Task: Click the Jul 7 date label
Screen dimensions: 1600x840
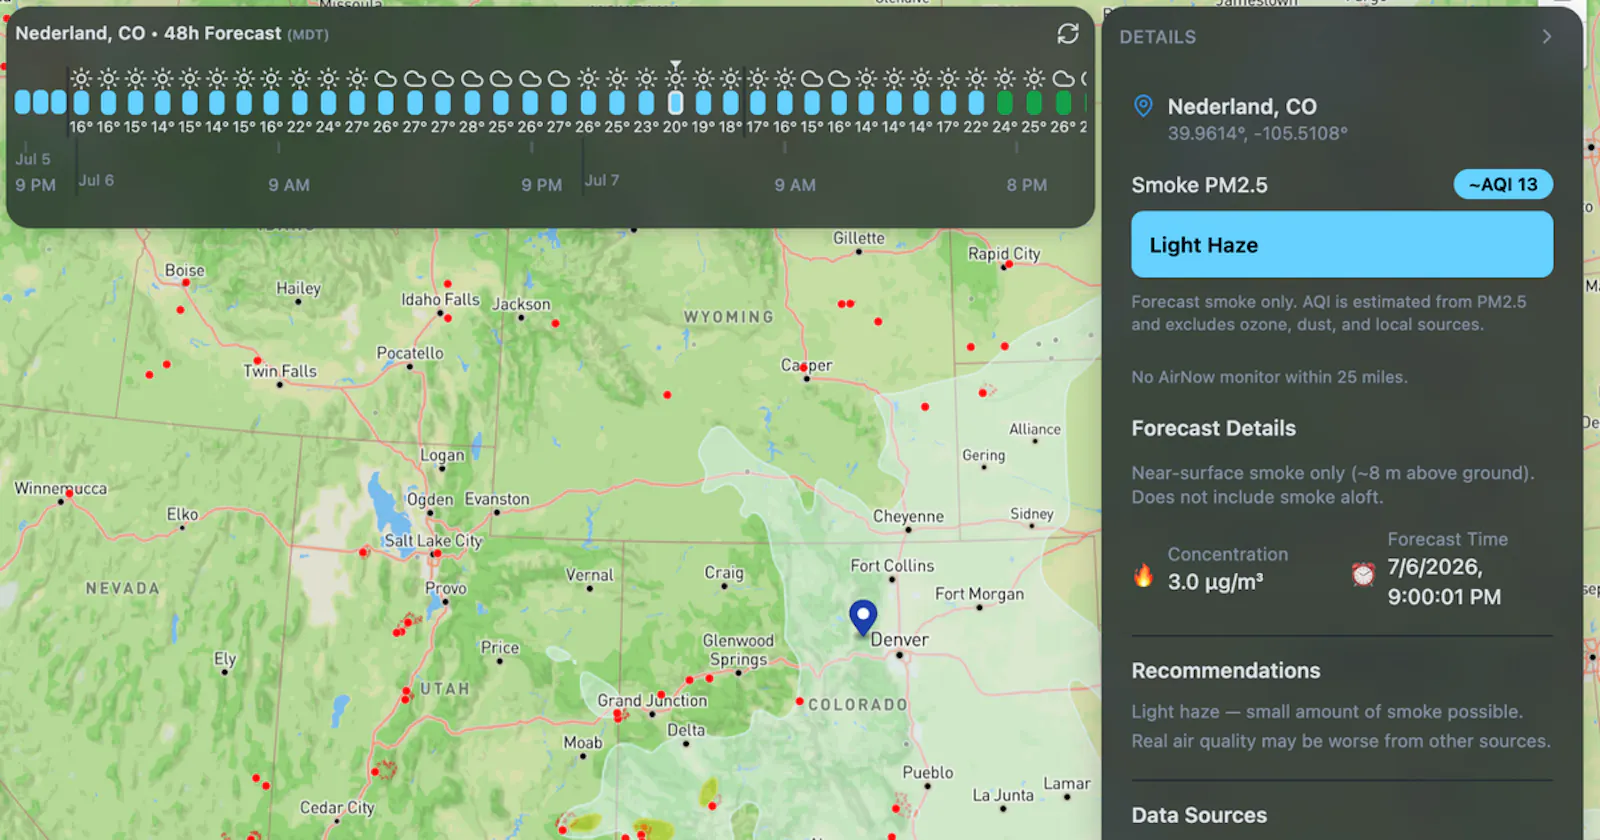Action: coord(602,180)
